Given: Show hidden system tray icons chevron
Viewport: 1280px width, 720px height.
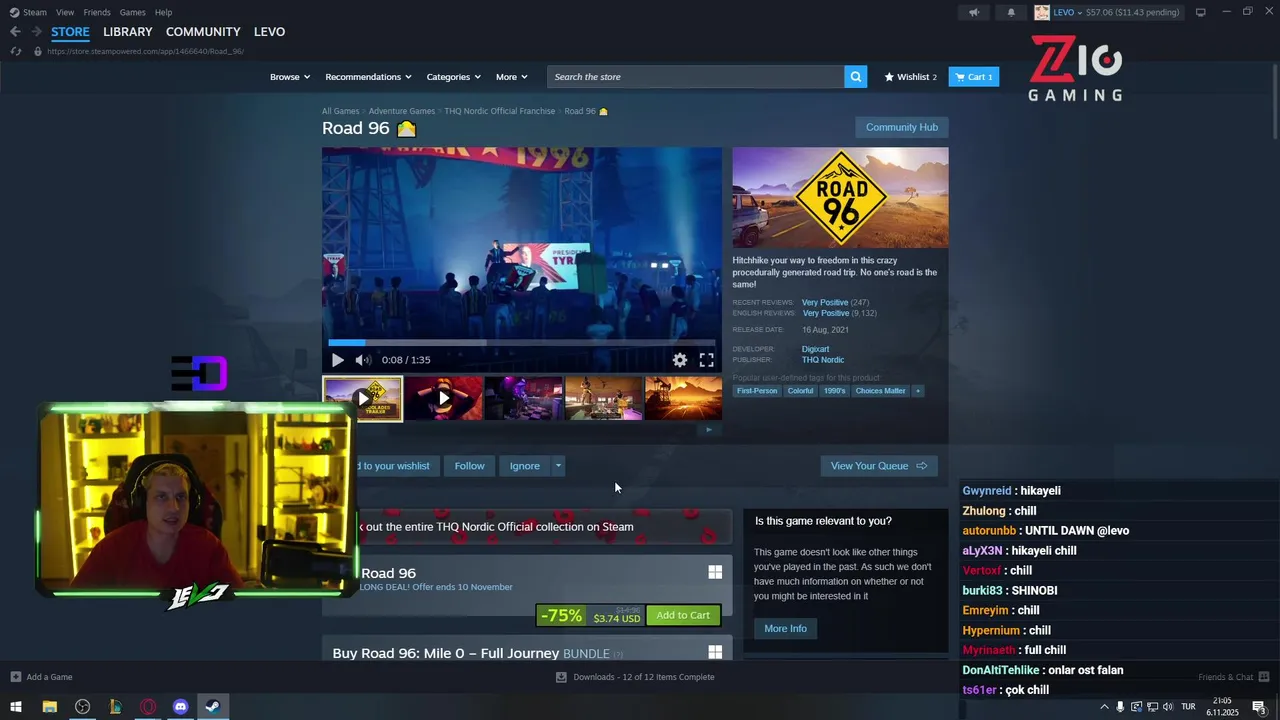Looking at the screenshot, I should tap(1104, 707).
